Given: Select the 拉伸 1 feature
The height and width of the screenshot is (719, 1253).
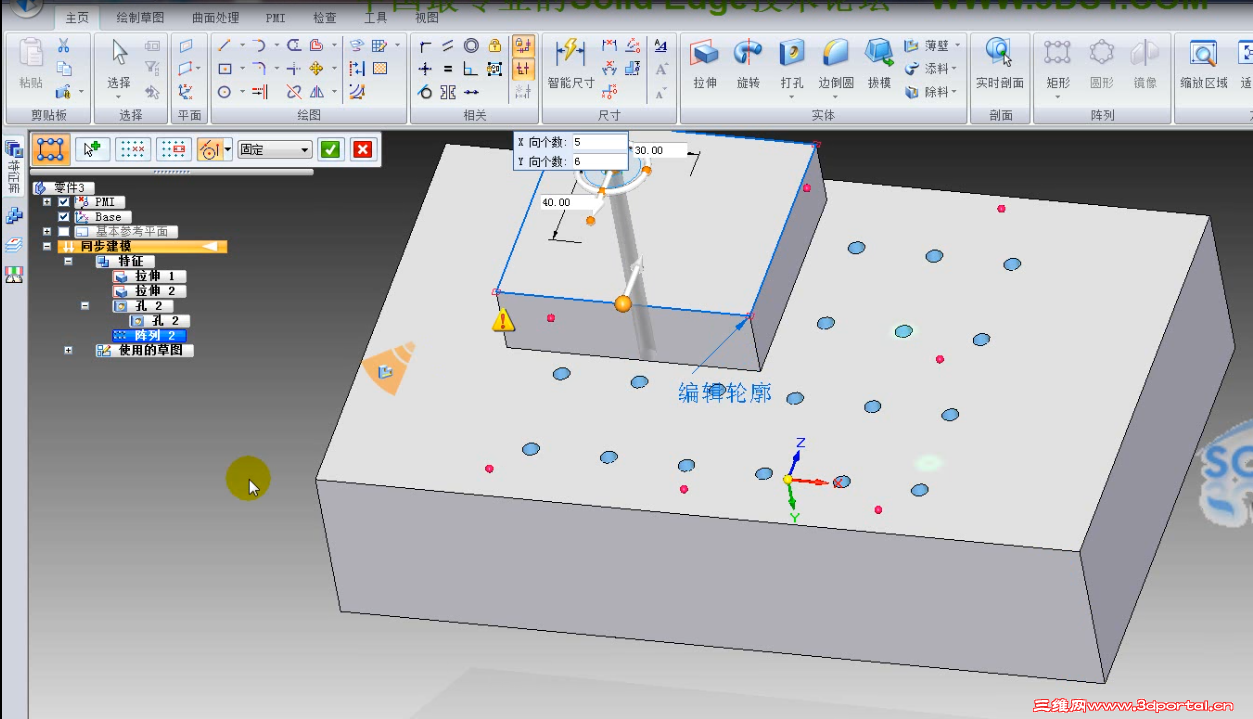Looking at the screenshot, I should 149,276.
